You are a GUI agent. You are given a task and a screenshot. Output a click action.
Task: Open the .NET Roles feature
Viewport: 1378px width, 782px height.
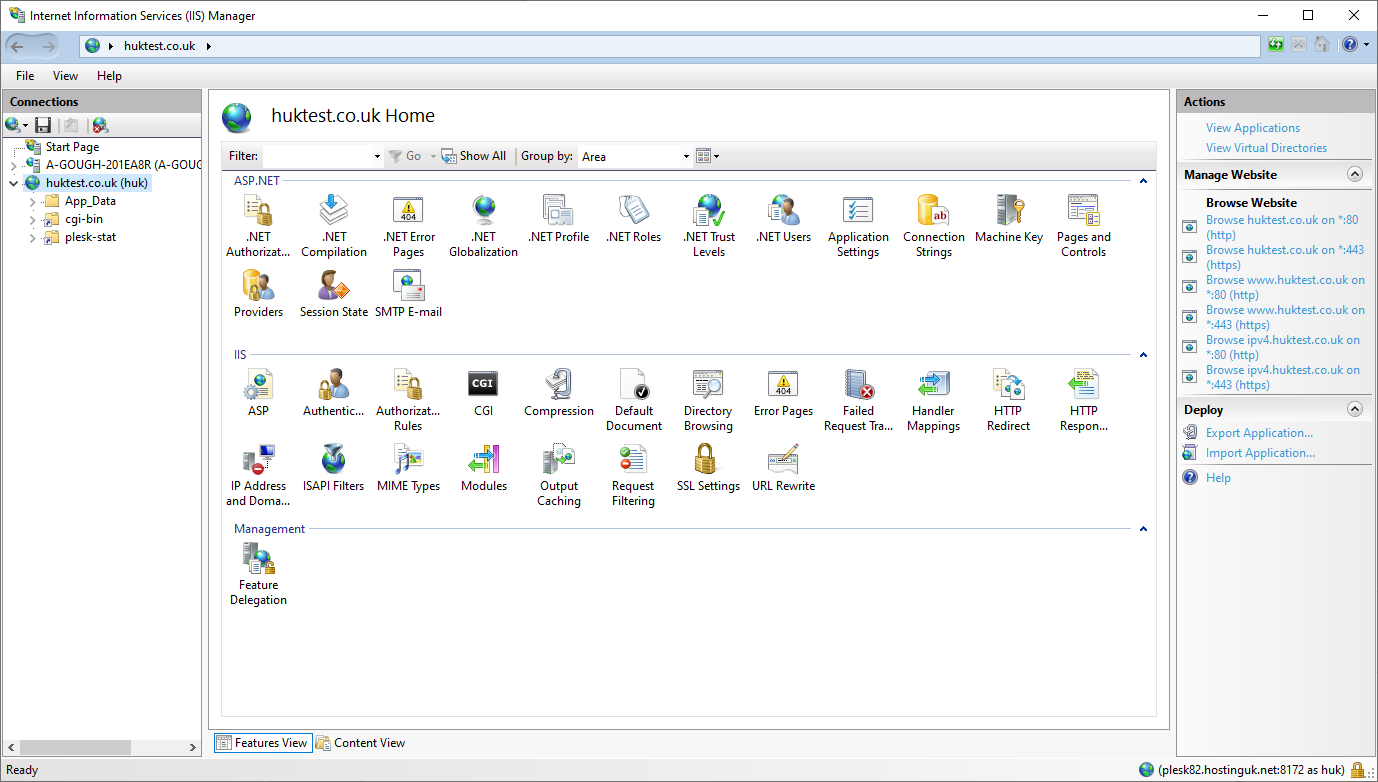[634, 219]
